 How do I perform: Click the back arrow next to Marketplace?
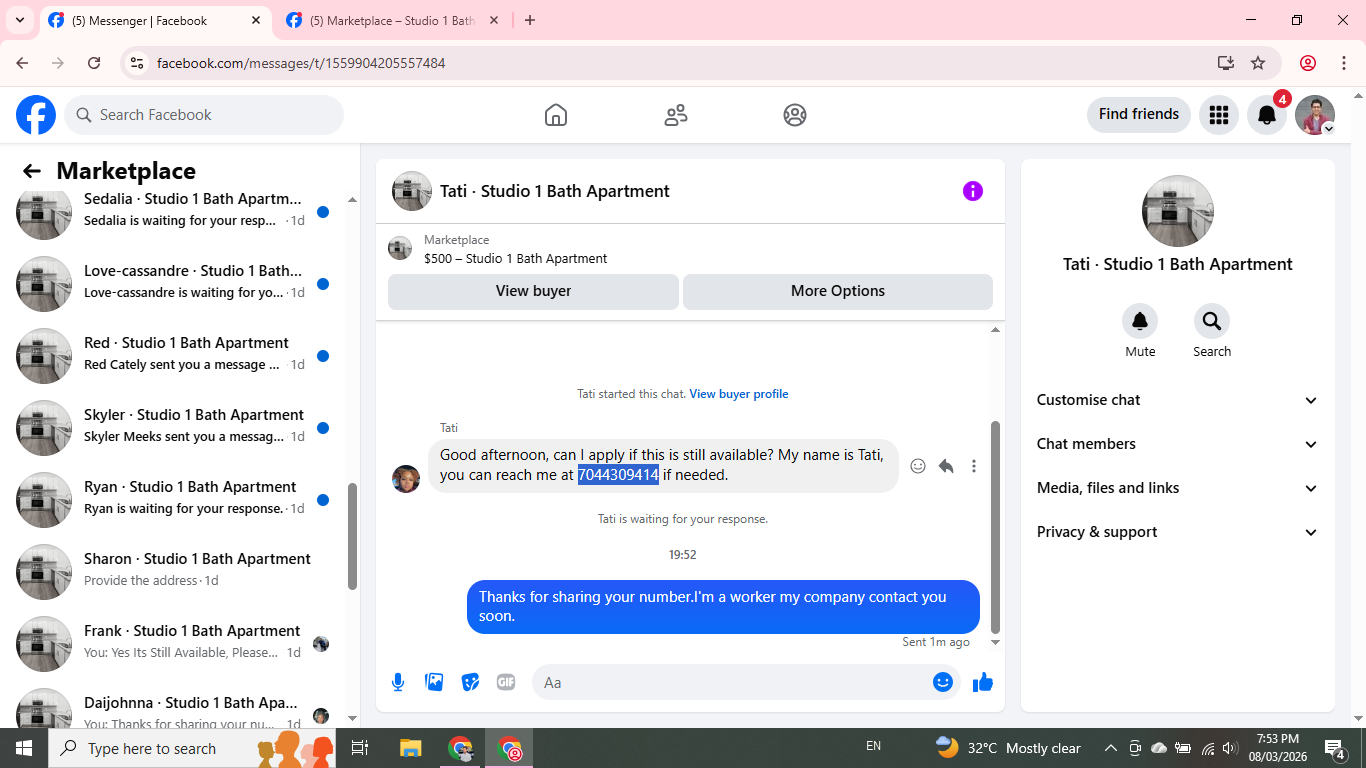click(32, 171)
